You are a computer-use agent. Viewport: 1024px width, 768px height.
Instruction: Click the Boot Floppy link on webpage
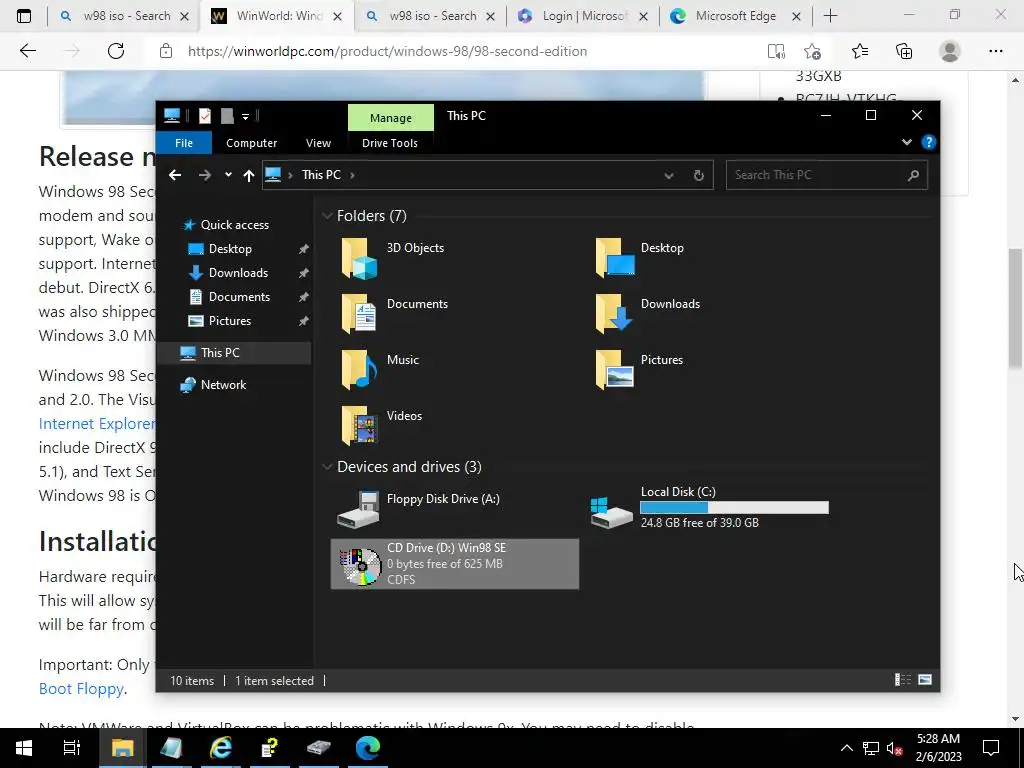pyautogui.click(x=81, y=689)
